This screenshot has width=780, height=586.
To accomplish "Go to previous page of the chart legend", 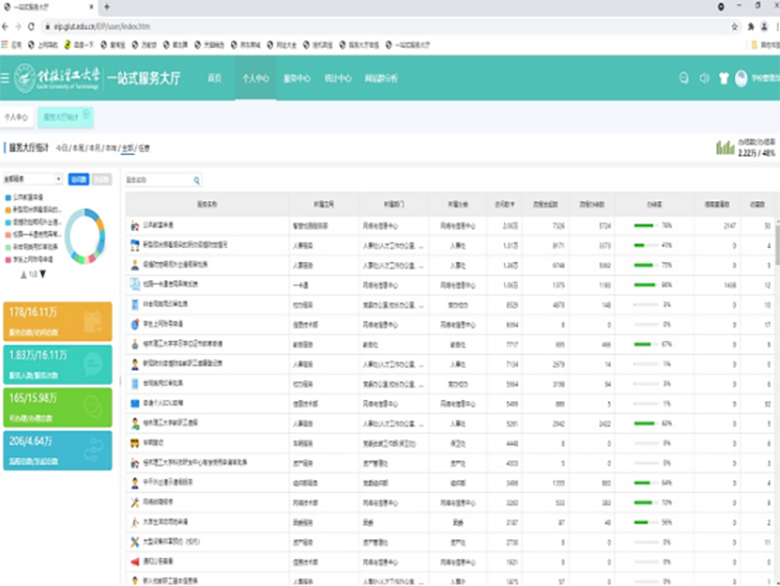I will coord(23,274).
